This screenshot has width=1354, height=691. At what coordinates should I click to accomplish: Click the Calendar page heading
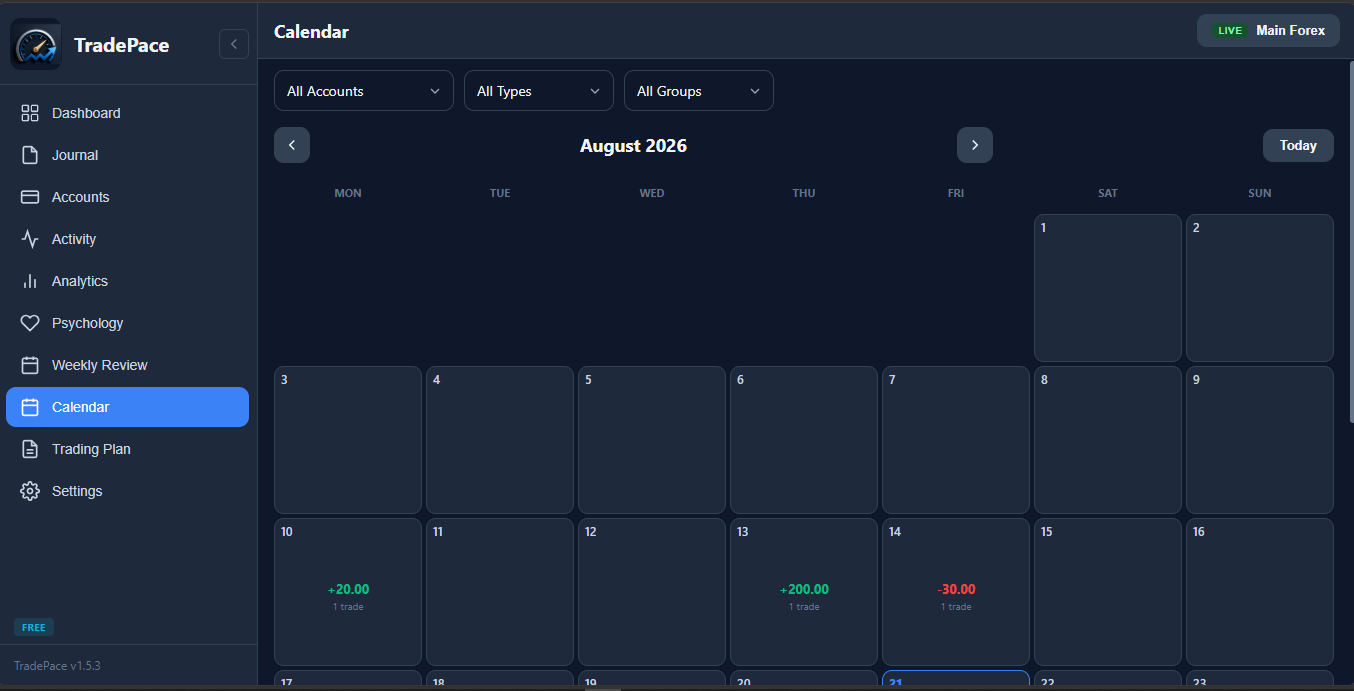pyautogui.click(x=311, y=32)
